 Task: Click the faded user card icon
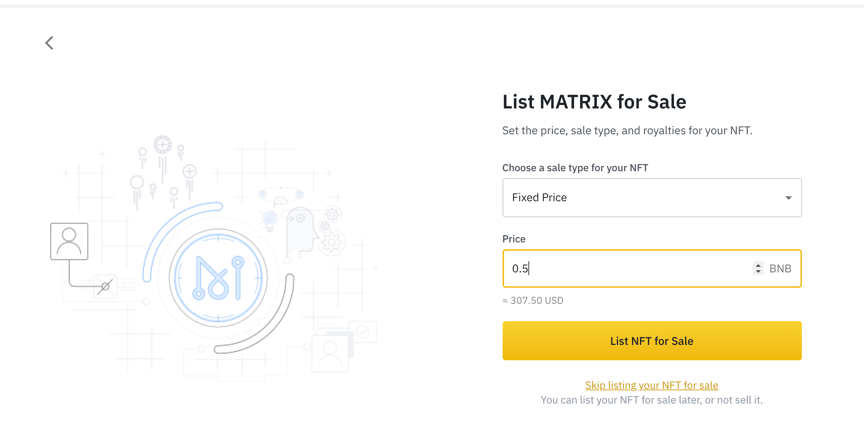330,352
